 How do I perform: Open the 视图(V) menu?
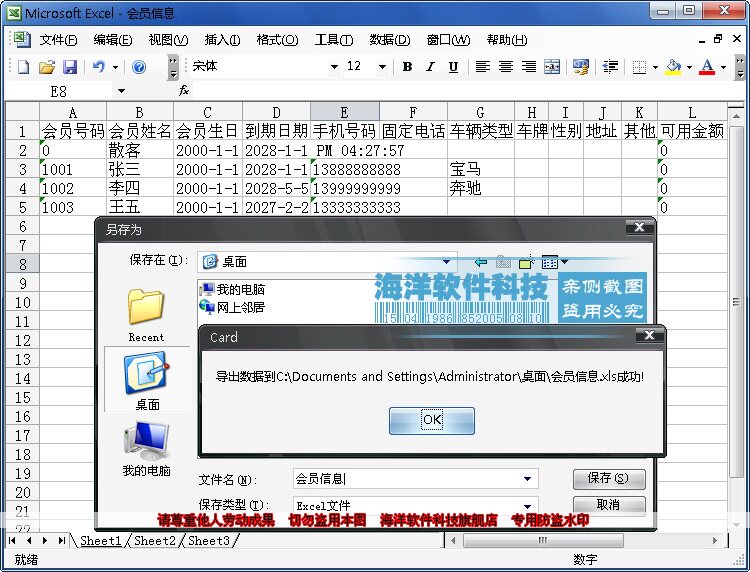pyautogui.click(x=168, y=40)
